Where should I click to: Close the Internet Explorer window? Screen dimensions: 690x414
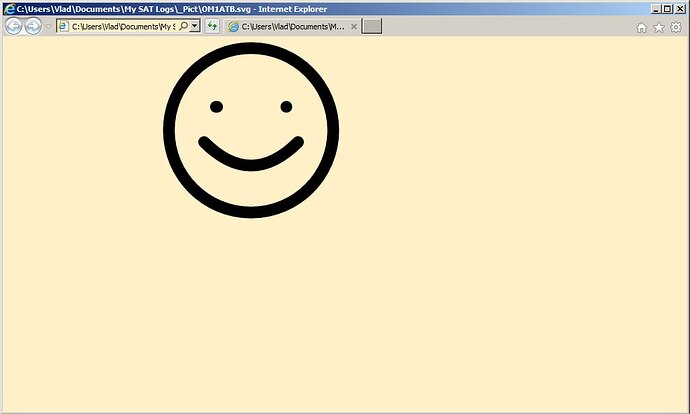680,9
